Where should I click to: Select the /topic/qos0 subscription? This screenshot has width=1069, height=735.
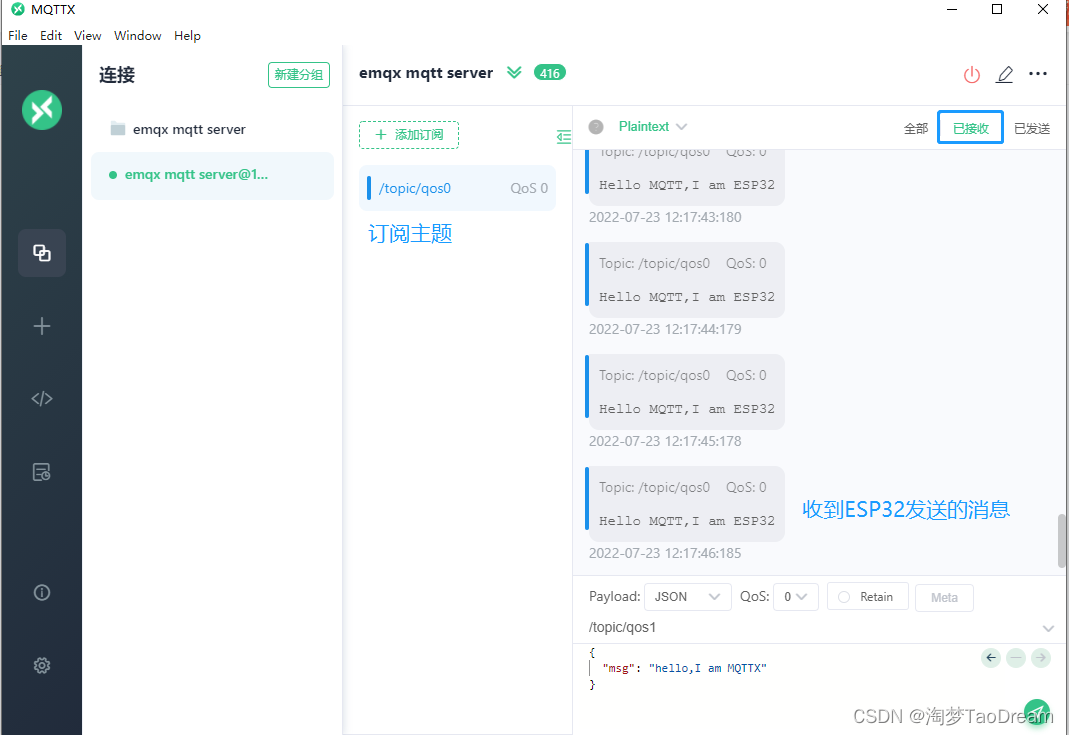(x=457, y=188)
